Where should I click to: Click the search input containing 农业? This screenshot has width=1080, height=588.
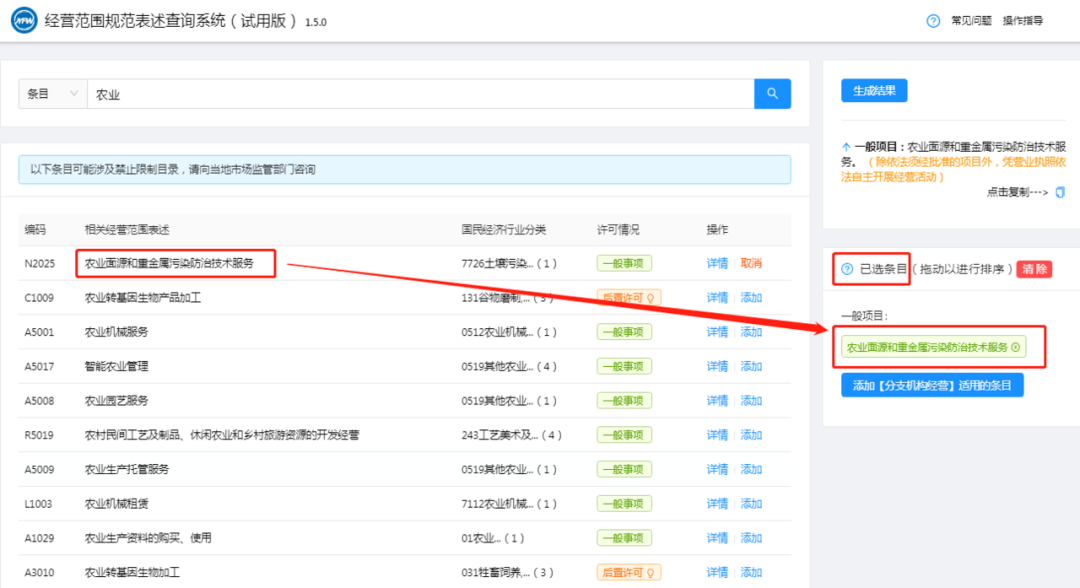point(420,94)
